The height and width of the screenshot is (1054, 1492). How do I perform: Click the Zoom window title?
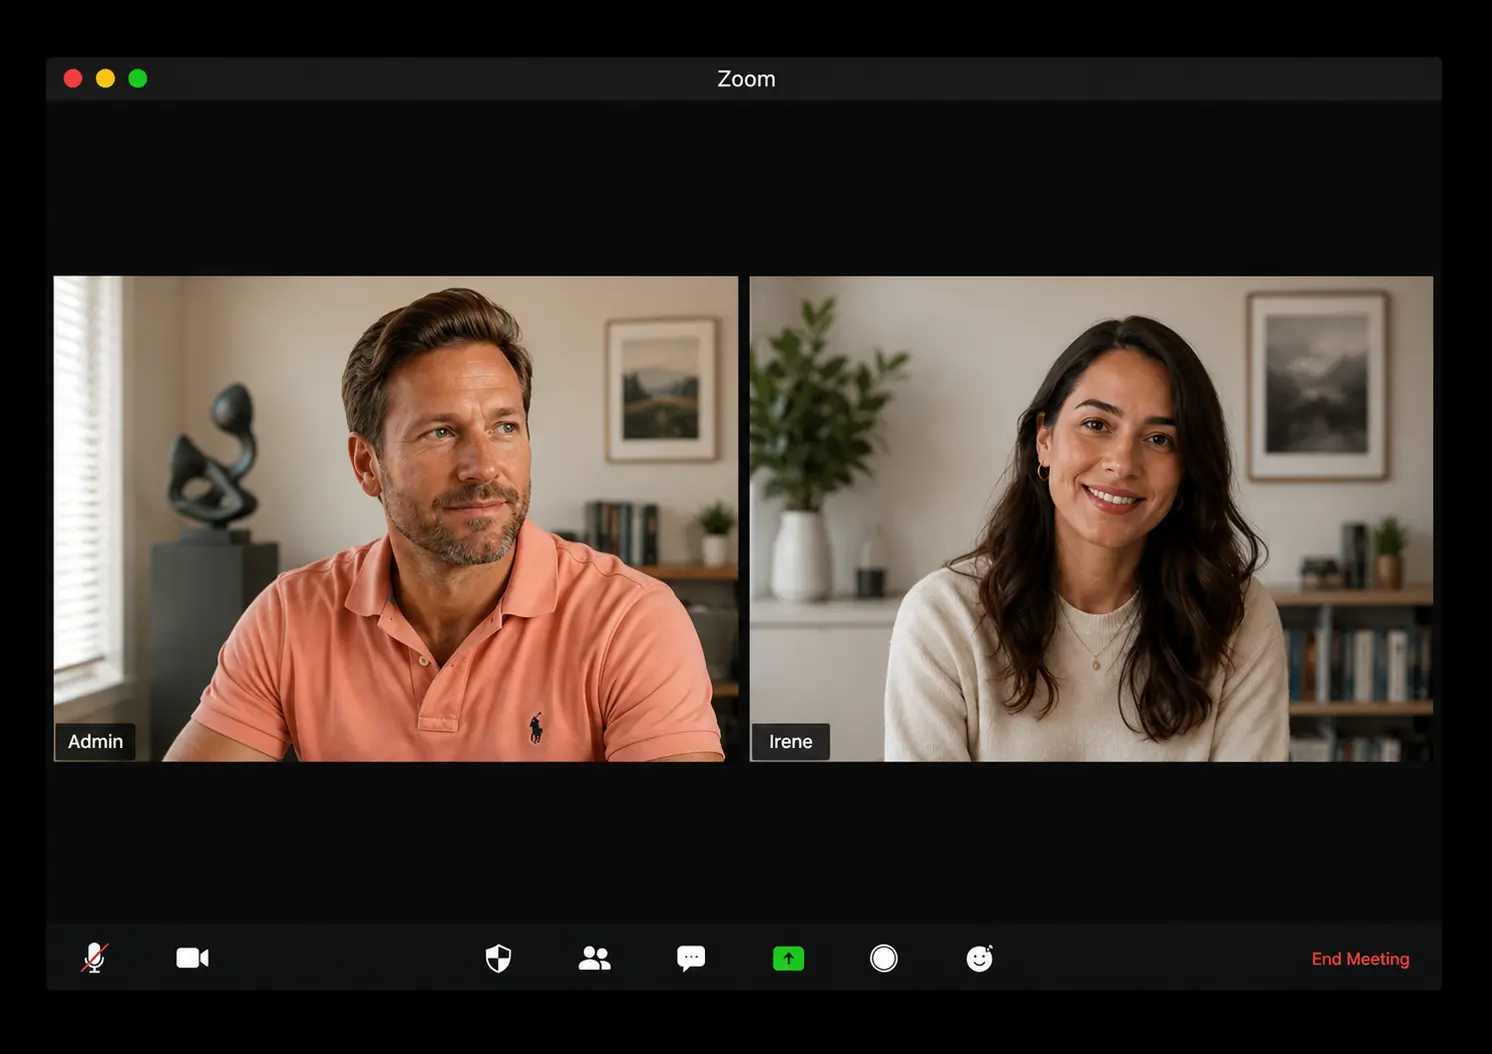point(746,78)
